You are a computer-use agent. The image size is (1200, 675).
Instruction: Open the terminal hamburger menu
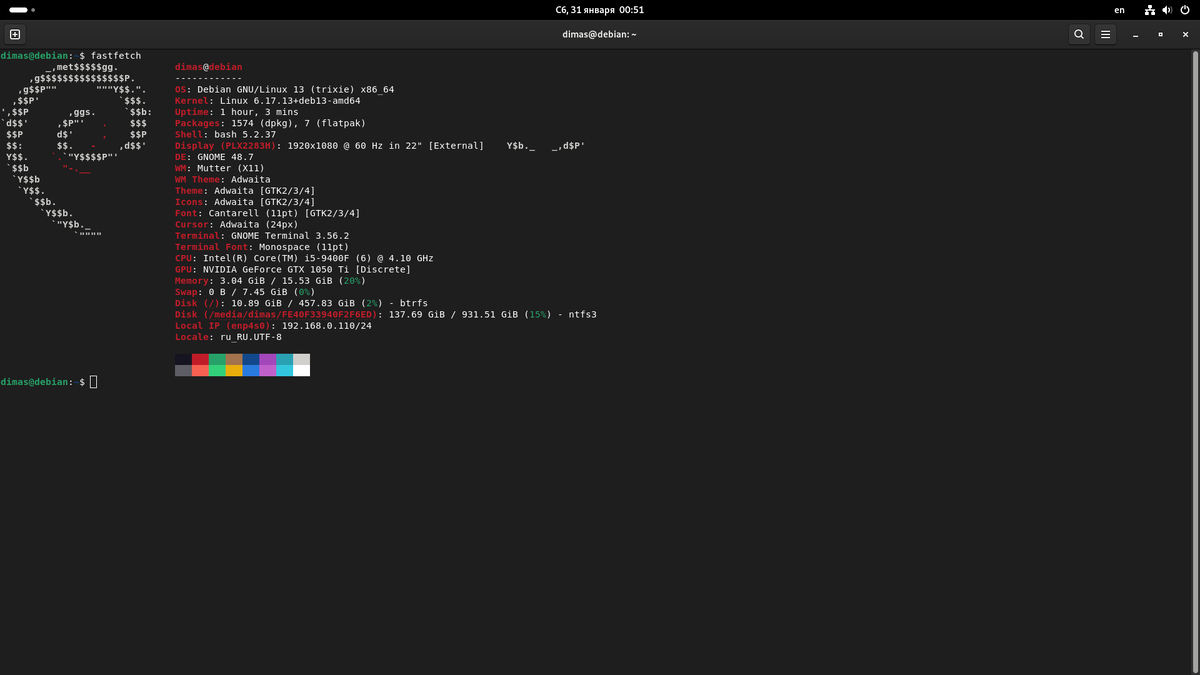[1105, 34]
